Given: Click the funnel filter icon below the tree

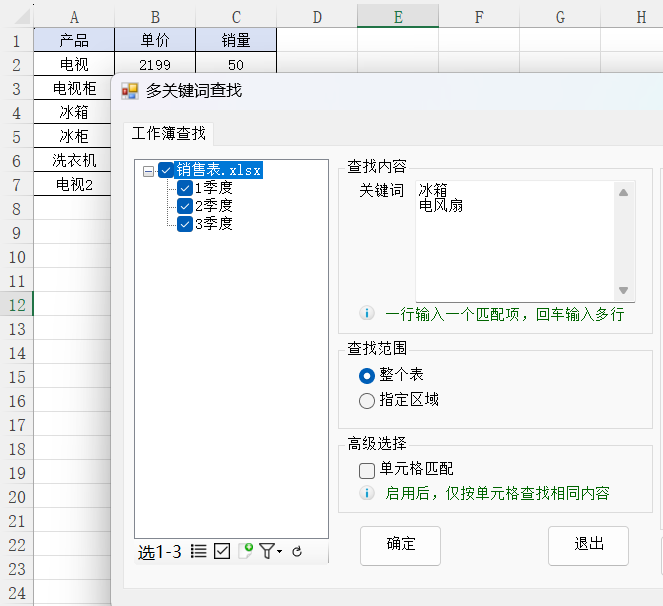Looking at the screenshot, I should pos(267,551).
